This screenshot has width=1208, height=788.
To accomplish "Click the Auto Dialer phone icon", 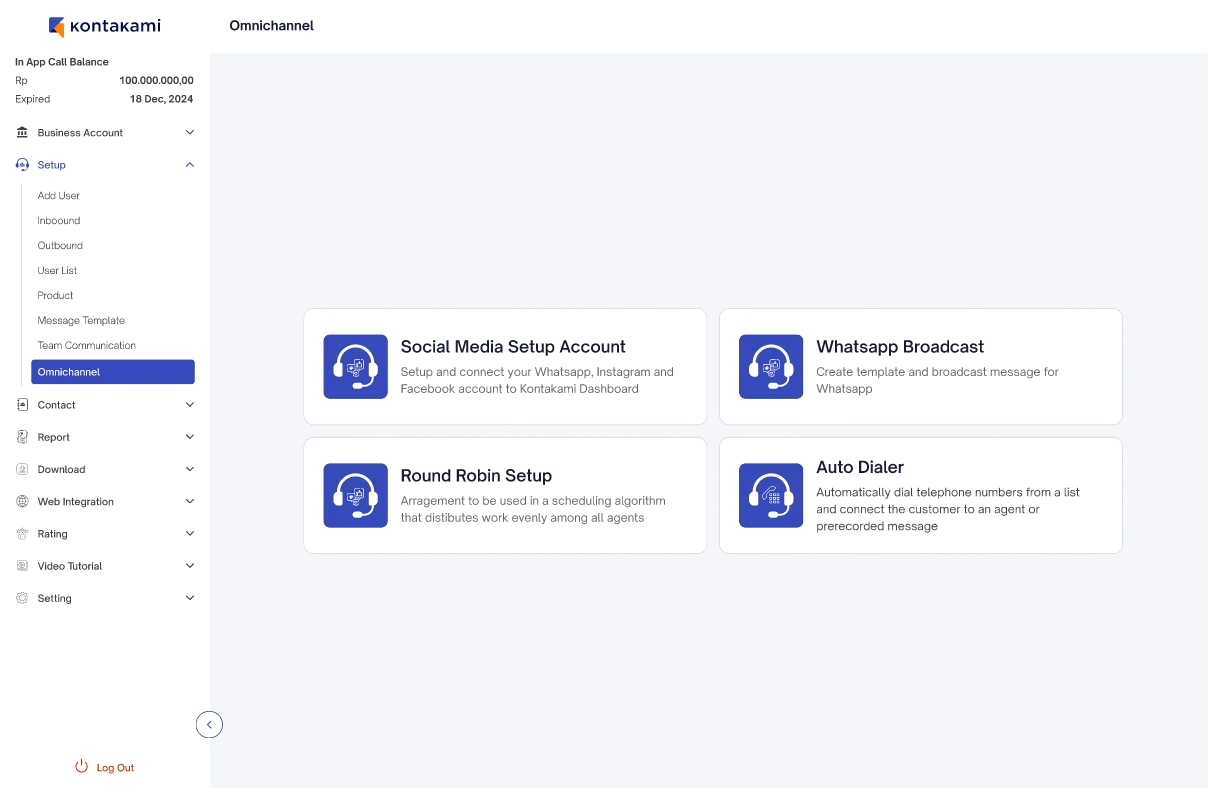I will [771, 495].
